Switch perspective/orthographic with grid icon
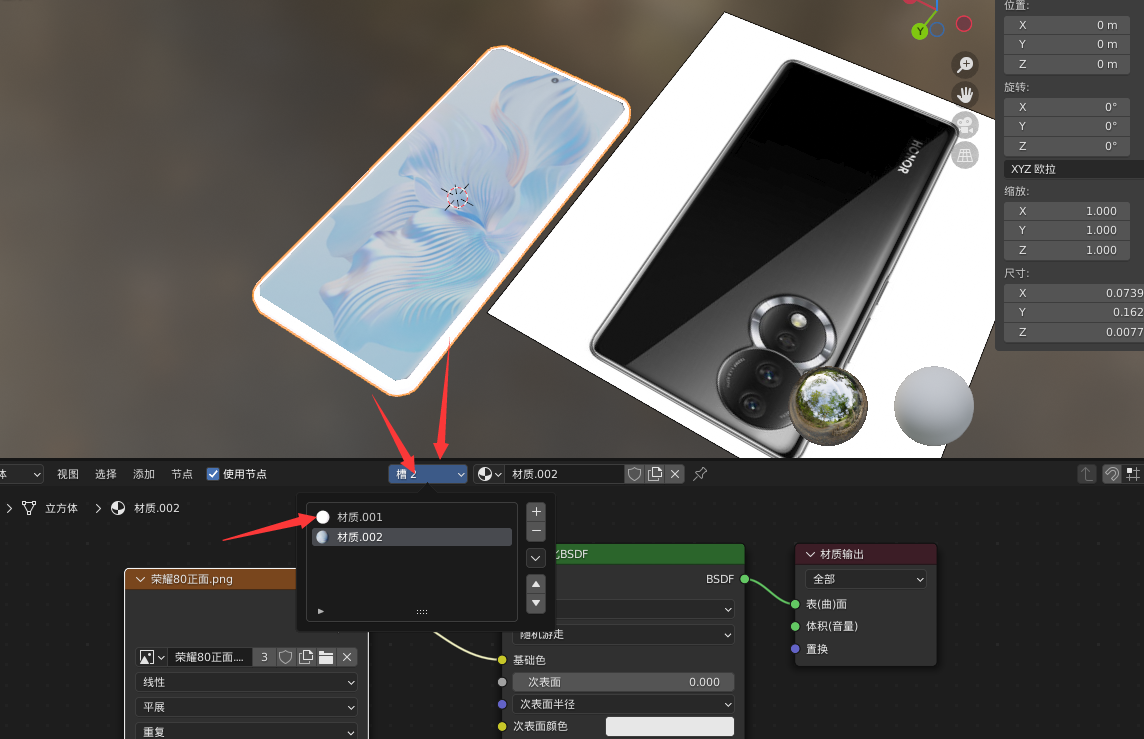Screen dimensions: 1144x739 tap(965, 155)
